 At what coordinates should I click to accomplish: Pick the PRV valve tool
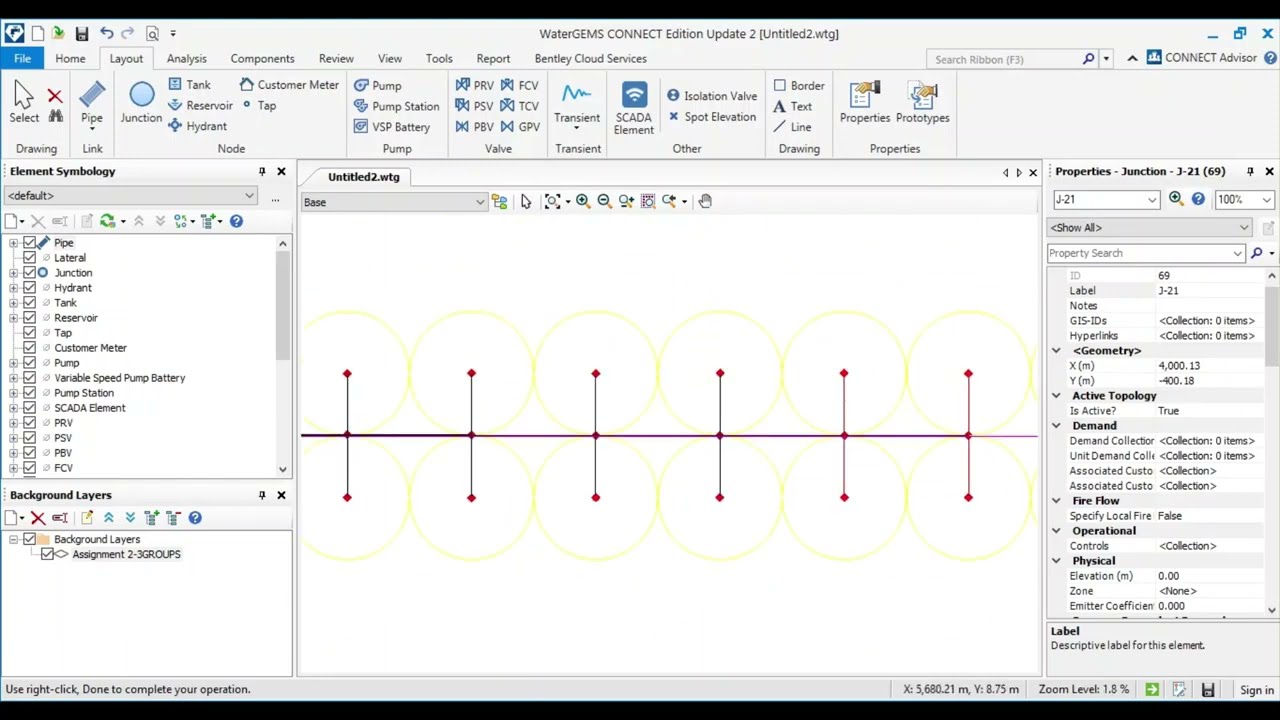click(474, 86)
